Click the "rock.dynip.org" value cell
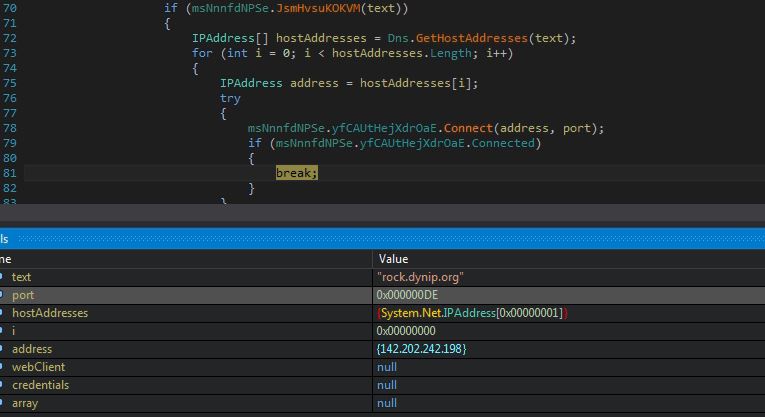Viewport: 765px width, 417px height. tap(420, 277)
